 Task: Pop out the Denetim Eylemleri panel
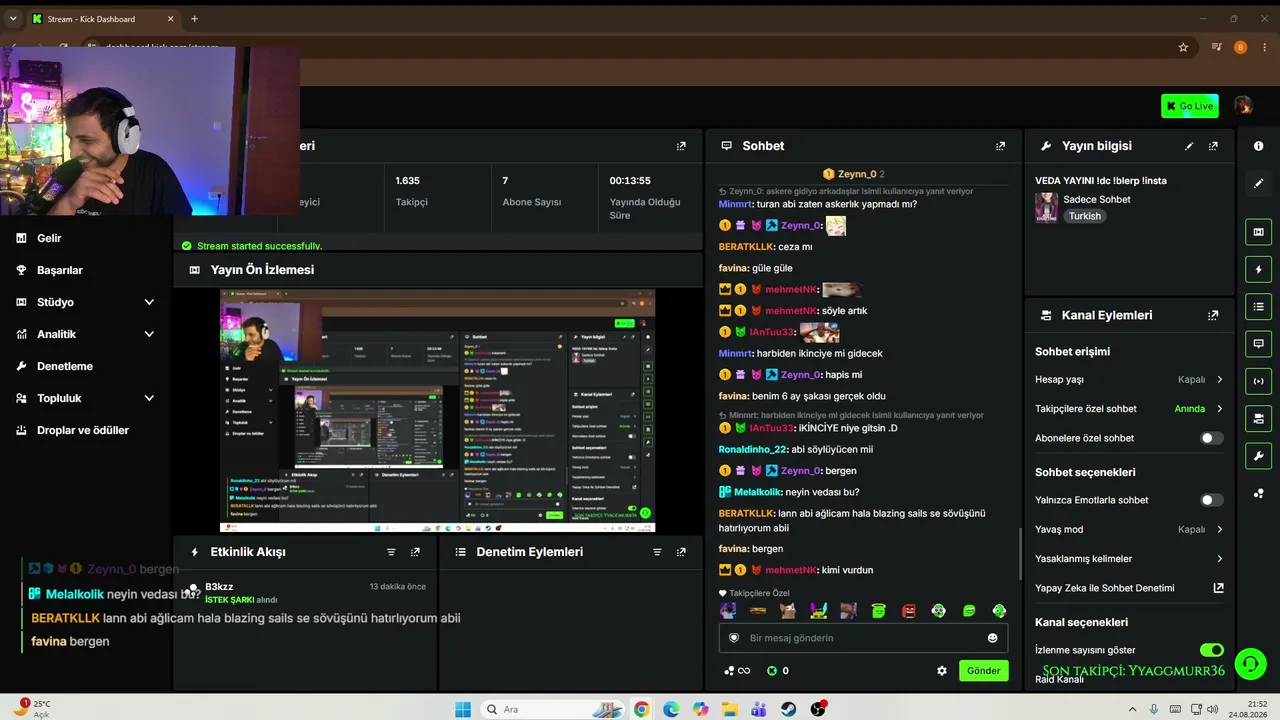click(681, 552)
